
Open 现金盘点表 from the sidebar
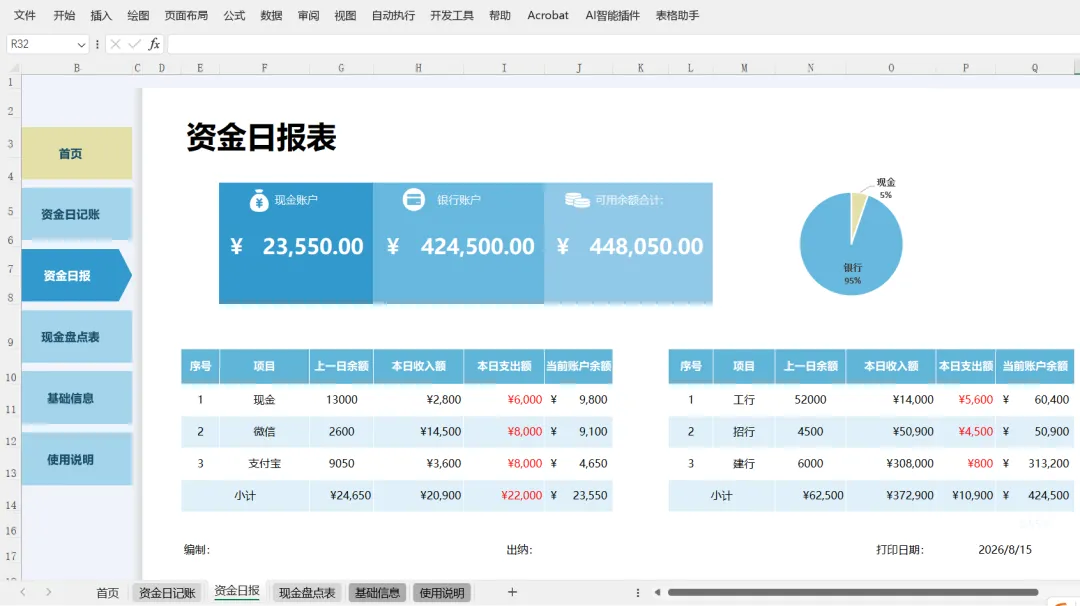point(76,337)
